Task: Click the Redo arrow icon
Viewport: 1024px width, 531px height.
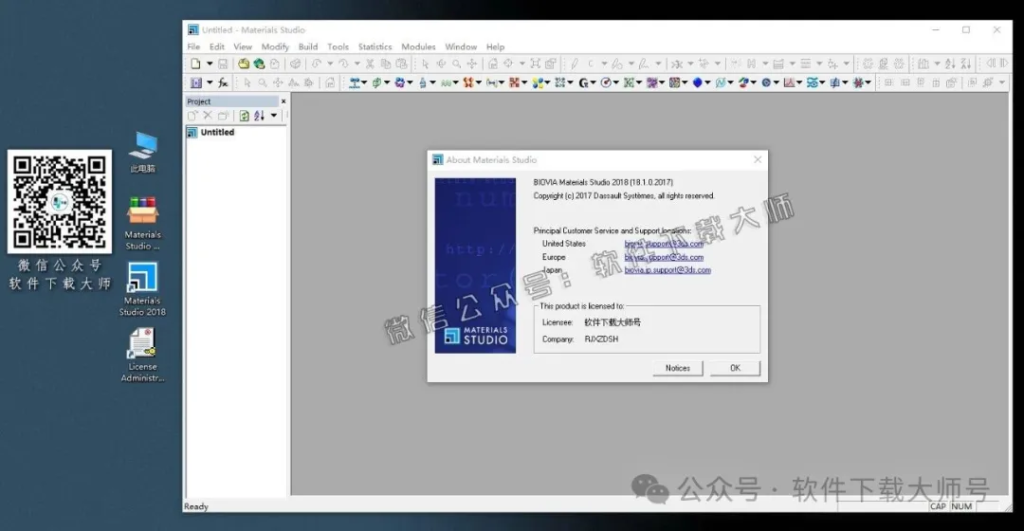Action: coord(344,64)
